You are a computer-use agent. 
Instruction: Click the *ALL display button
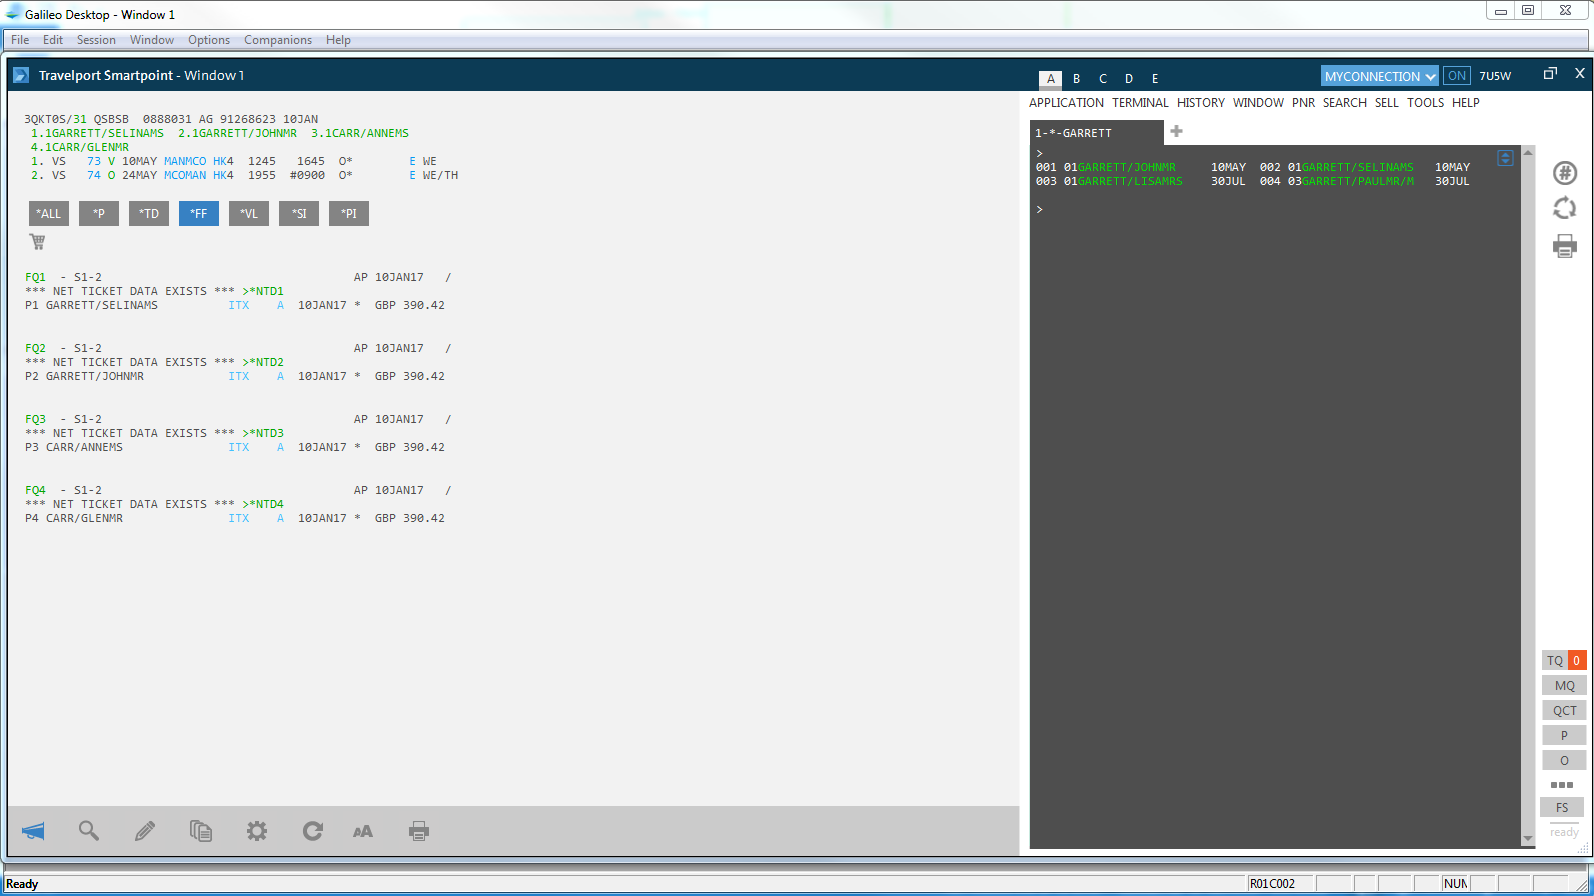(49, 213)
